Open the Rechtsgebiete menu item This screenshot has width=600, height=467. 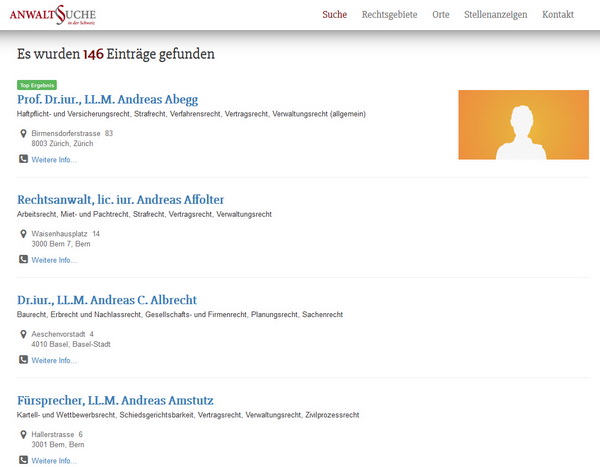390,15
